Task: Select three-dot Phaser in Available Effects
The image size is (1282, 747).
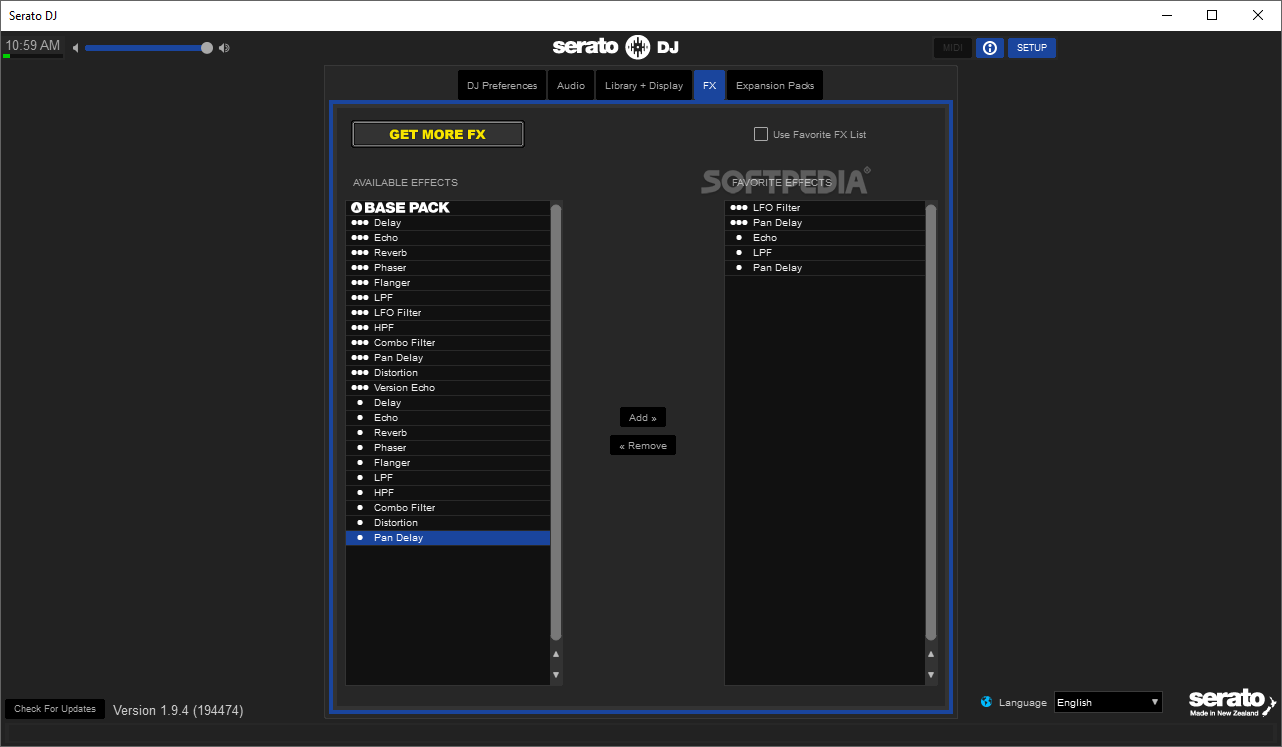Action: pos(448,268)
